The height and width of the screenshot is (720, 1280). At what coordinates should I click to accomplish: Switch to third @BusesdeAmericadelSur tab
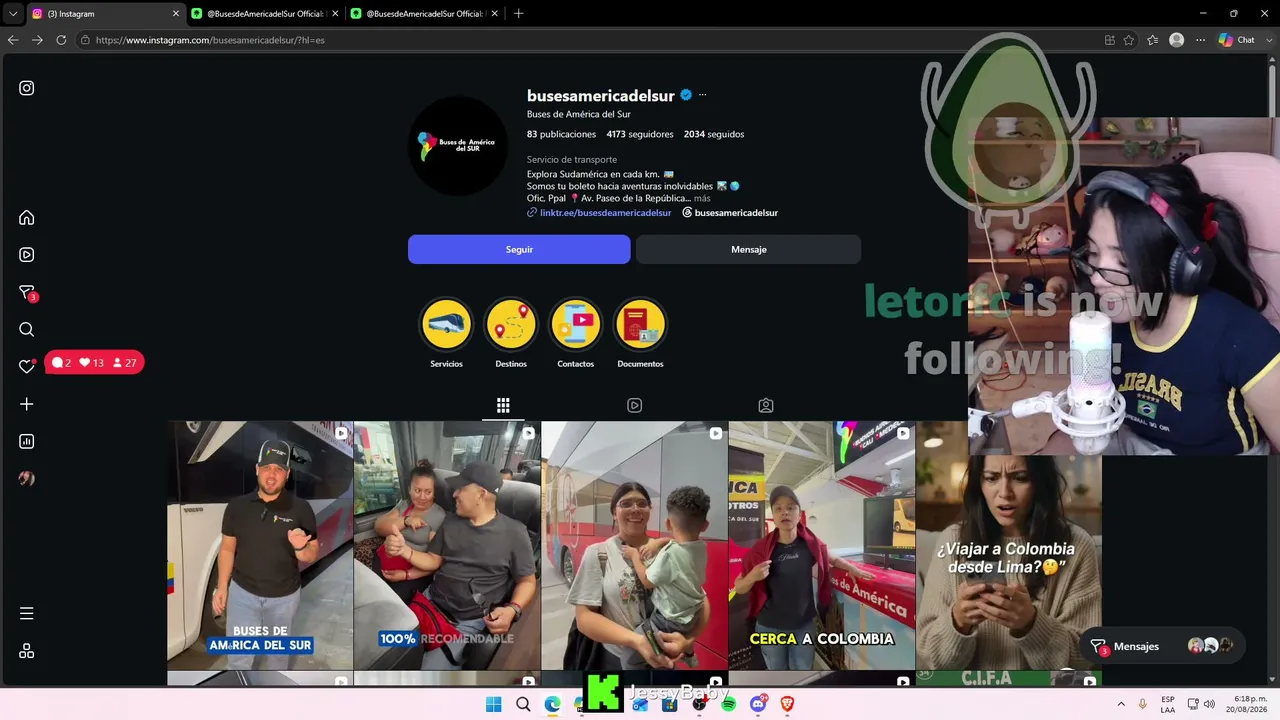425,14
